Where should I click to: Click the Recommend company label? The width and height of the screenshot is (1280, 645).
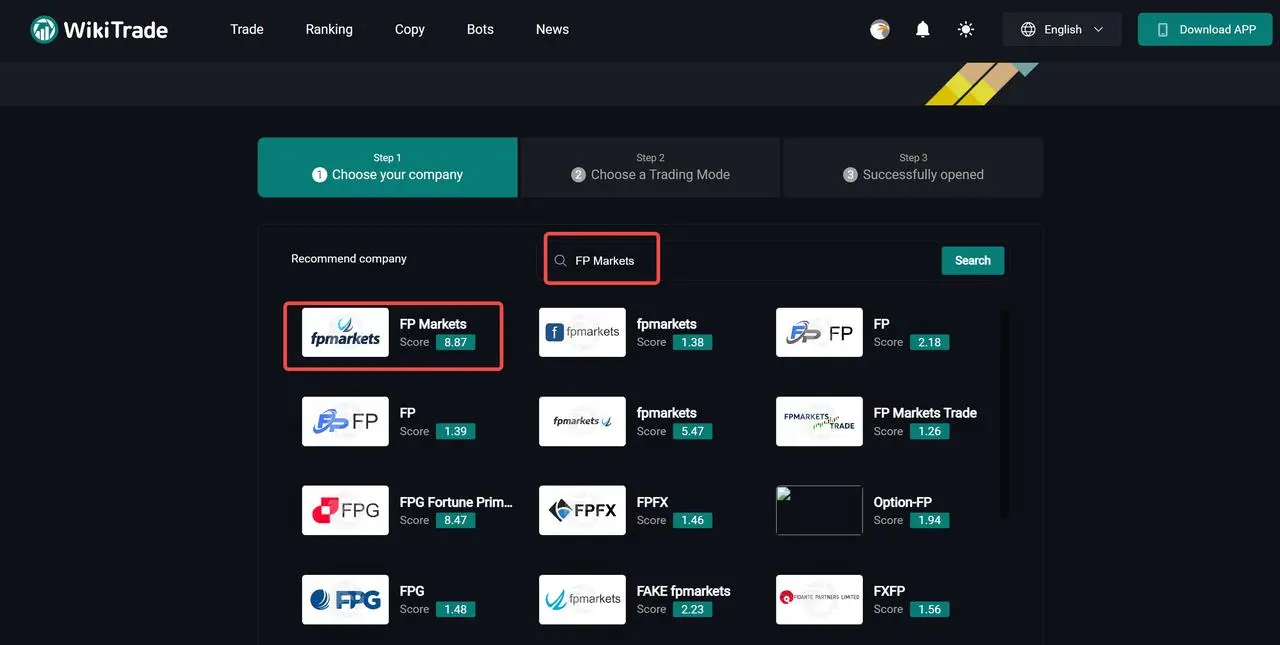point(349,259)
